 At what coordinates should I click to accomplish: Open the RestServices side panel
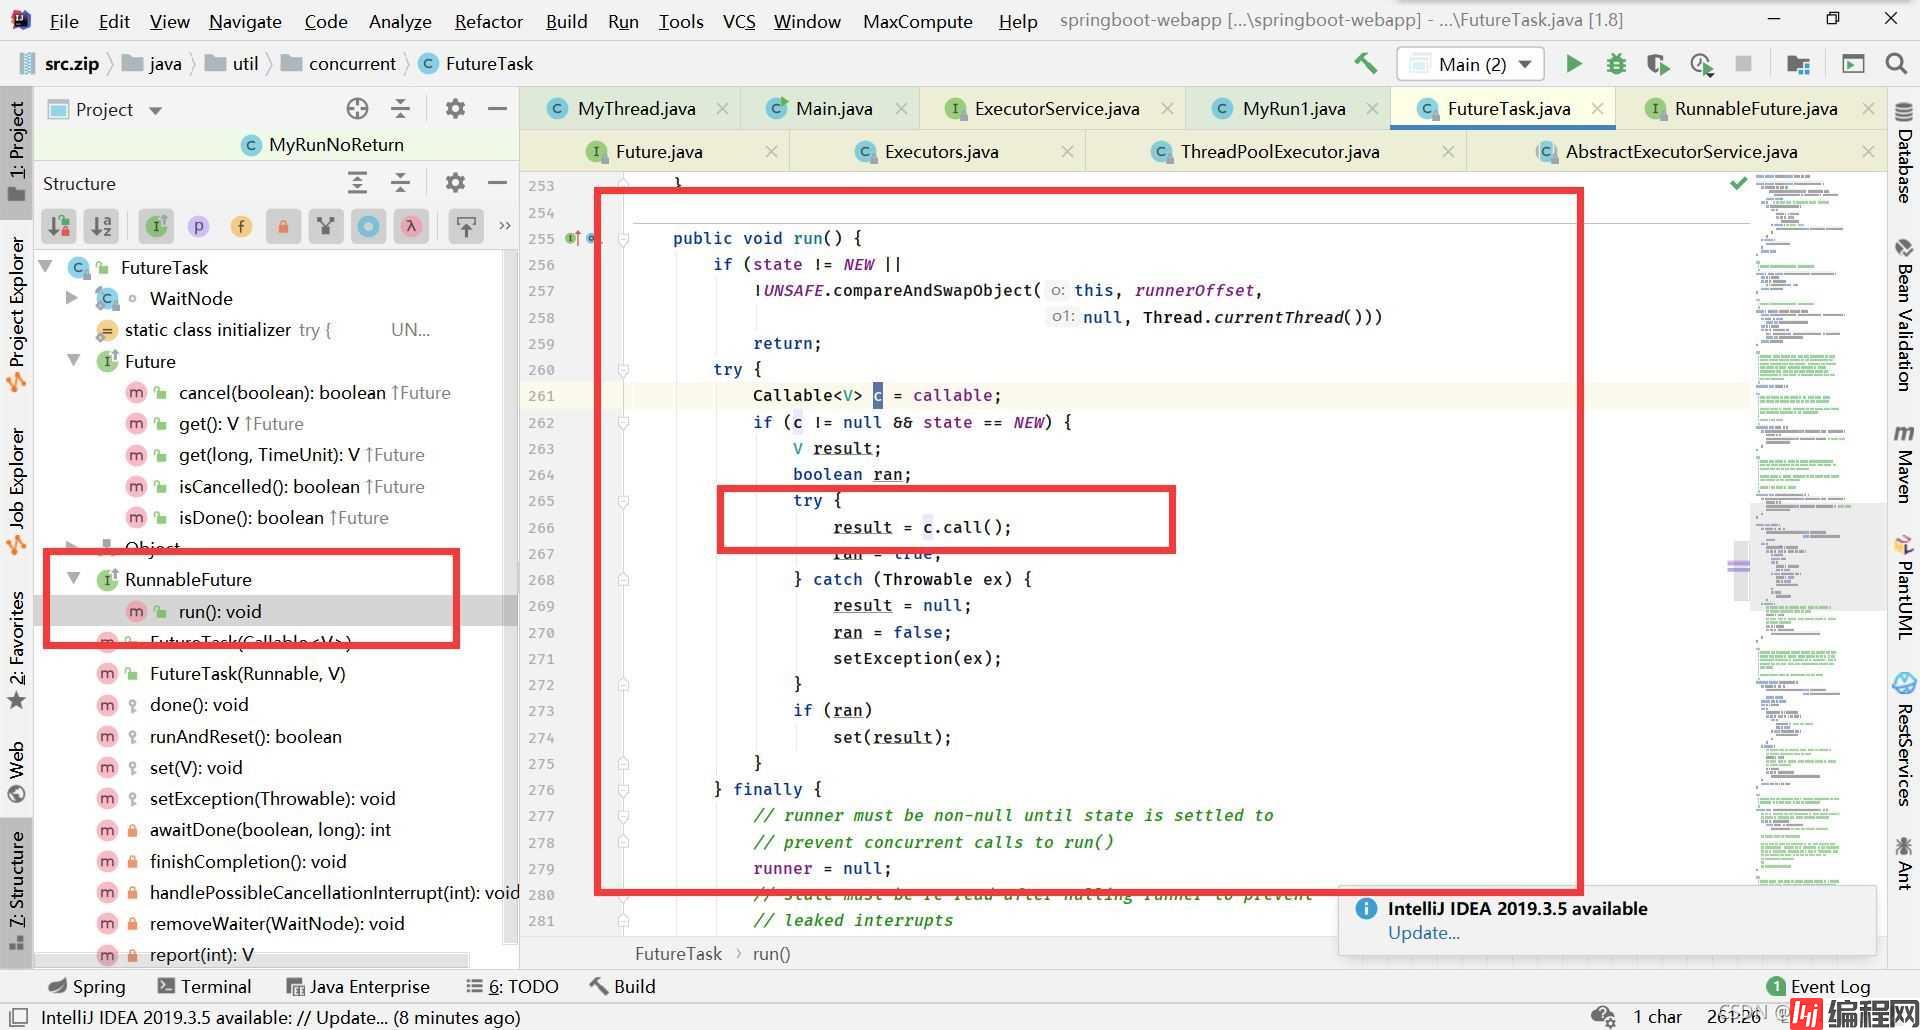point(1904,740)
